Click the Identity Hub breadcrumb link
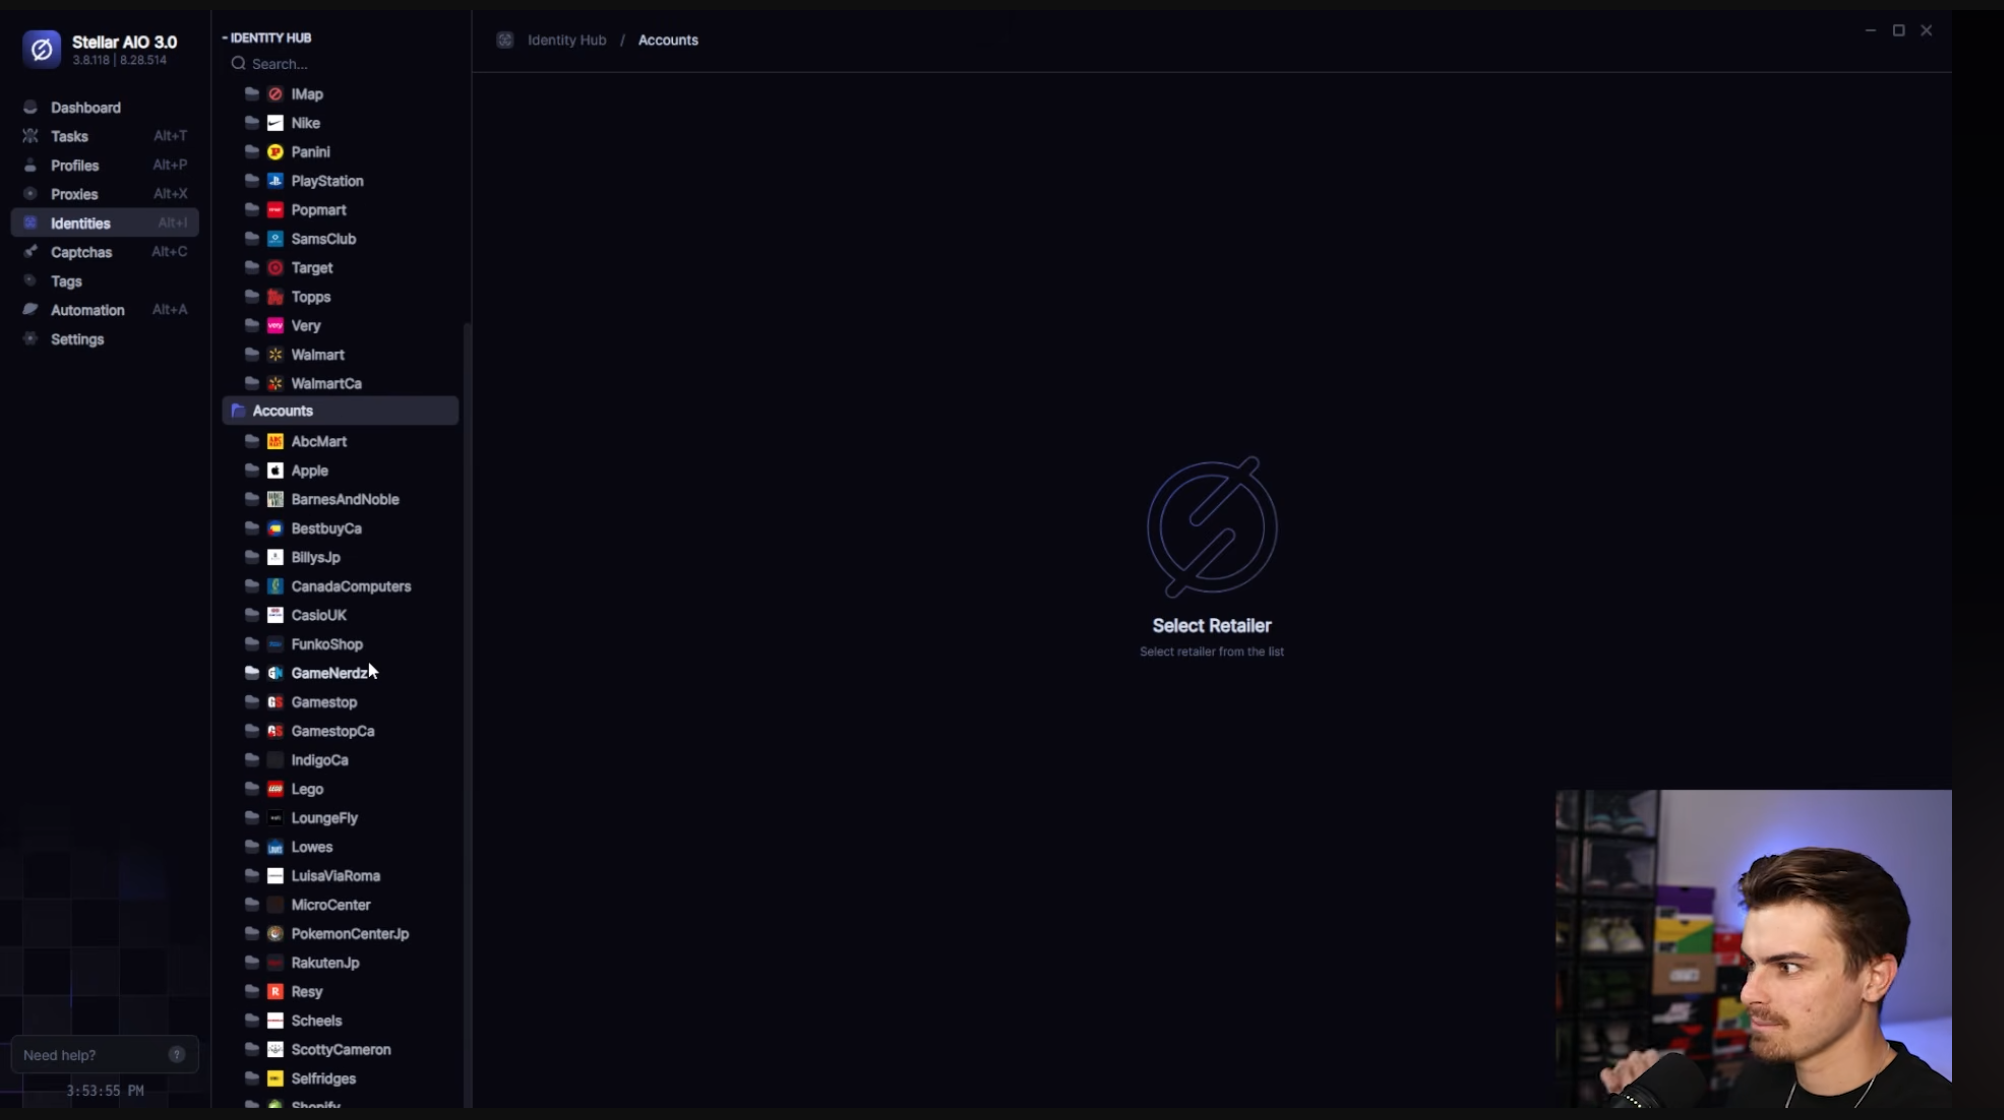Screen dimensions: 2004x1120 [567, 40]
